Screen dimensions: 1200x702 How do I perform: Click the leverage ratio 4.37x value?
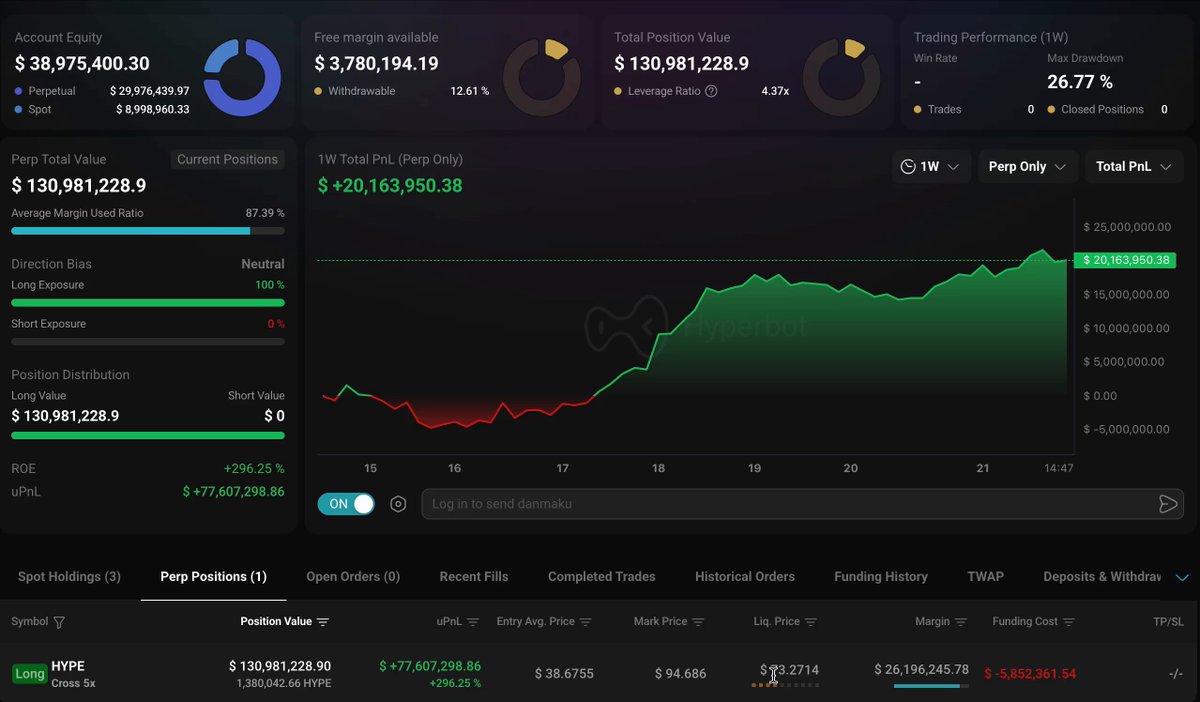(773, 91)
